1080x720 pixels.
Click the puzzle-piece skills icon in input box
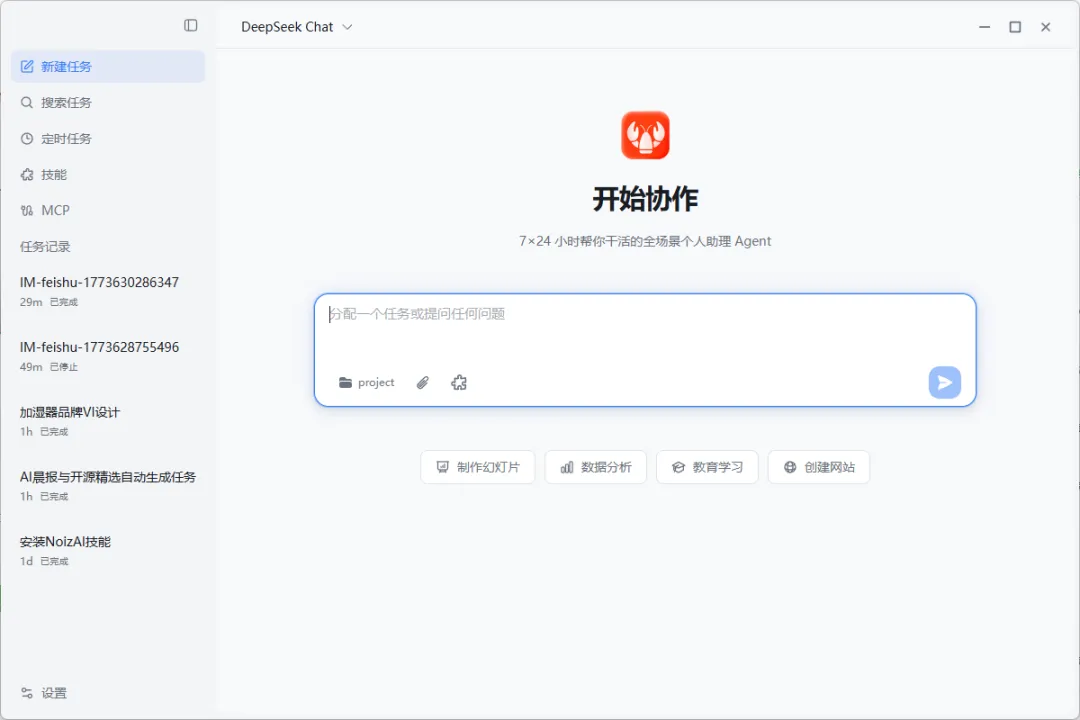click(x=459, y=382)
